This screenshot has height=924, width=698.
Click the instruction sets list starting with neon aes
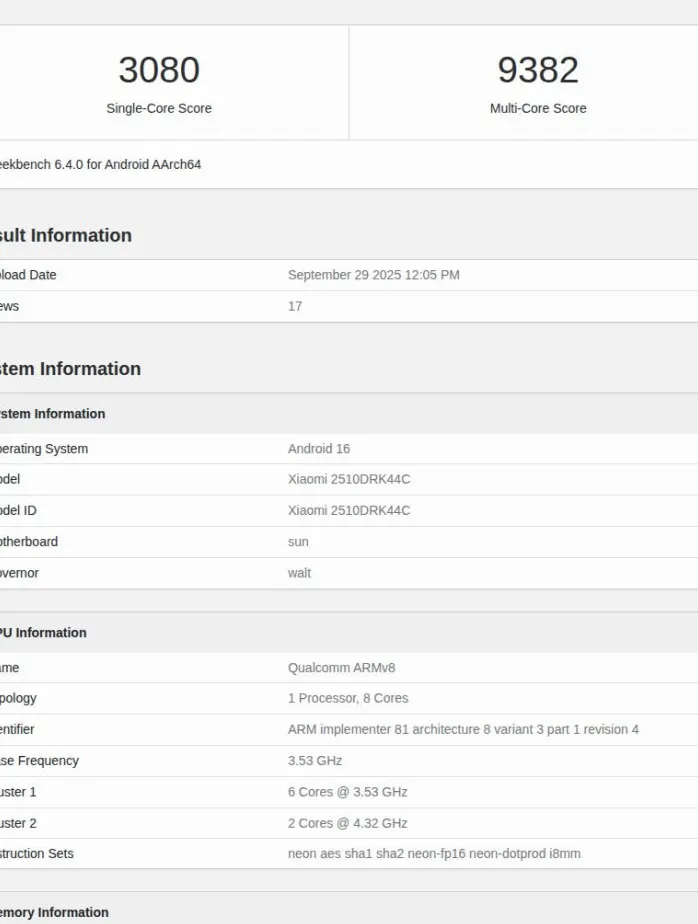point(434,854)
